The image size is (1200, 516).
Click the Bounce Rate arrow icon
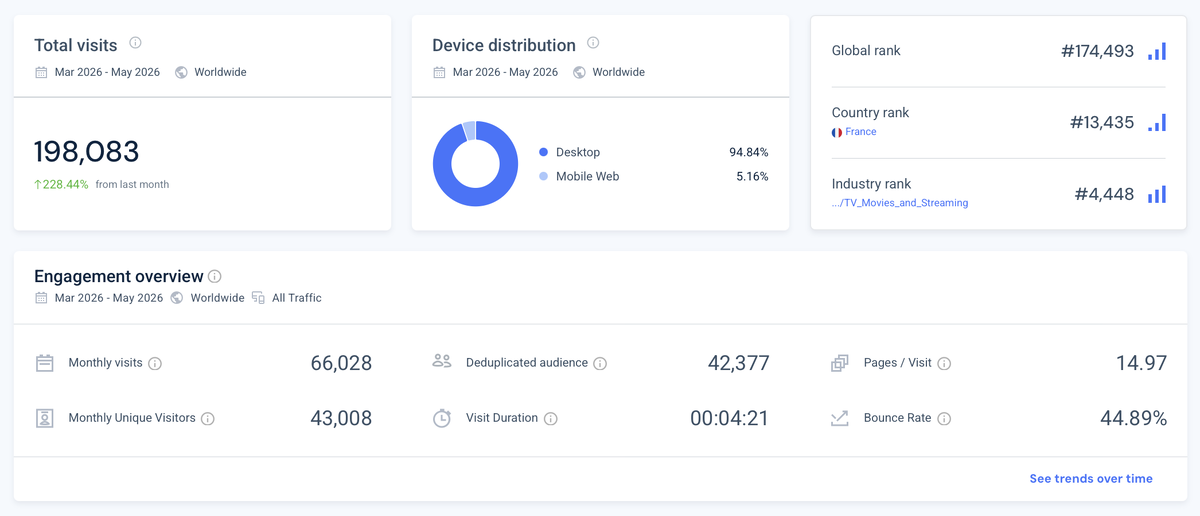[840, 418]
